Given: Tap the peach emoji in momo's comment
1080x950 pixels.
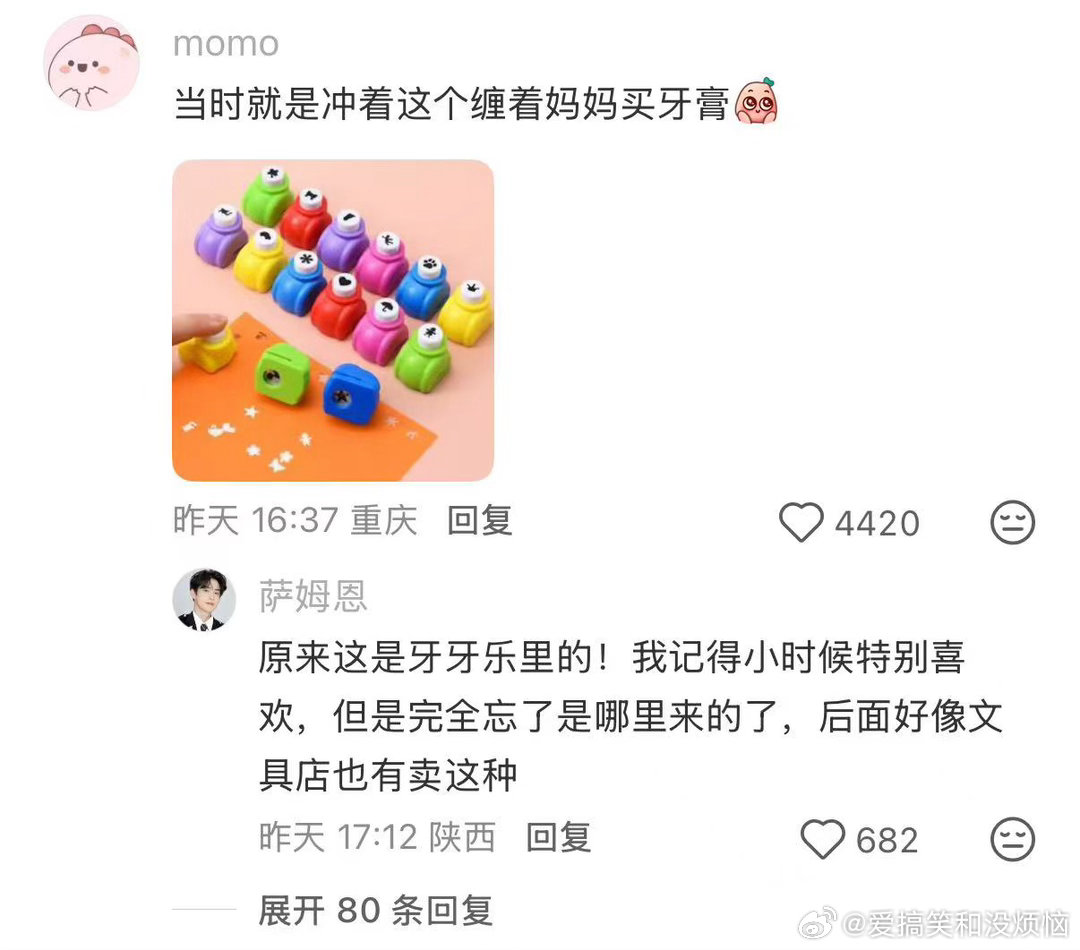Looking at the screenshot, I should pos(756,101).
